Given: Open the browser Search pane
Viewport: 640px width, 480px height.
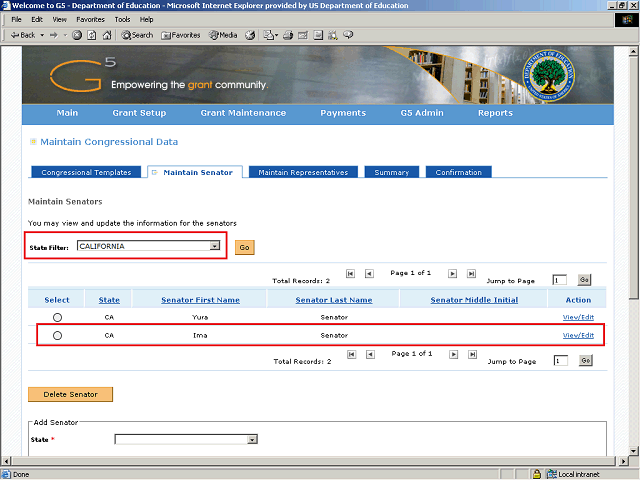Looking at the screenshot, I should pyautogui.click(x=137, y=35).
